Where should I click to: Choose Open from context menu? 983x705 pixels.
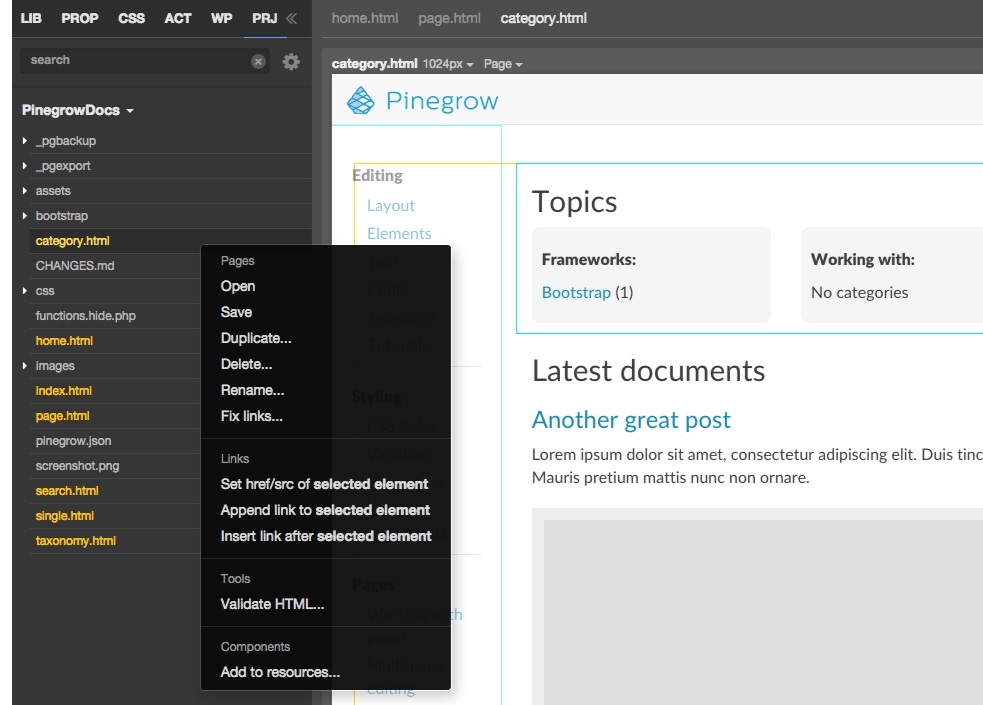(x=238, y=286)
